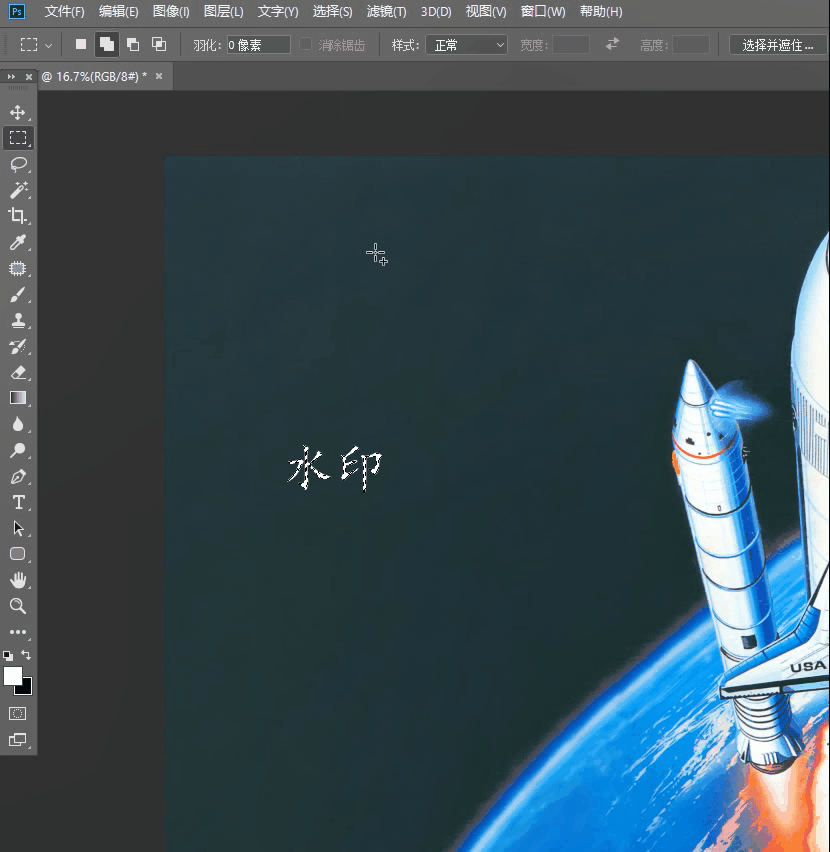830x852 pixels.
Task: Select the Eraser tool
Action: [18, 373]
